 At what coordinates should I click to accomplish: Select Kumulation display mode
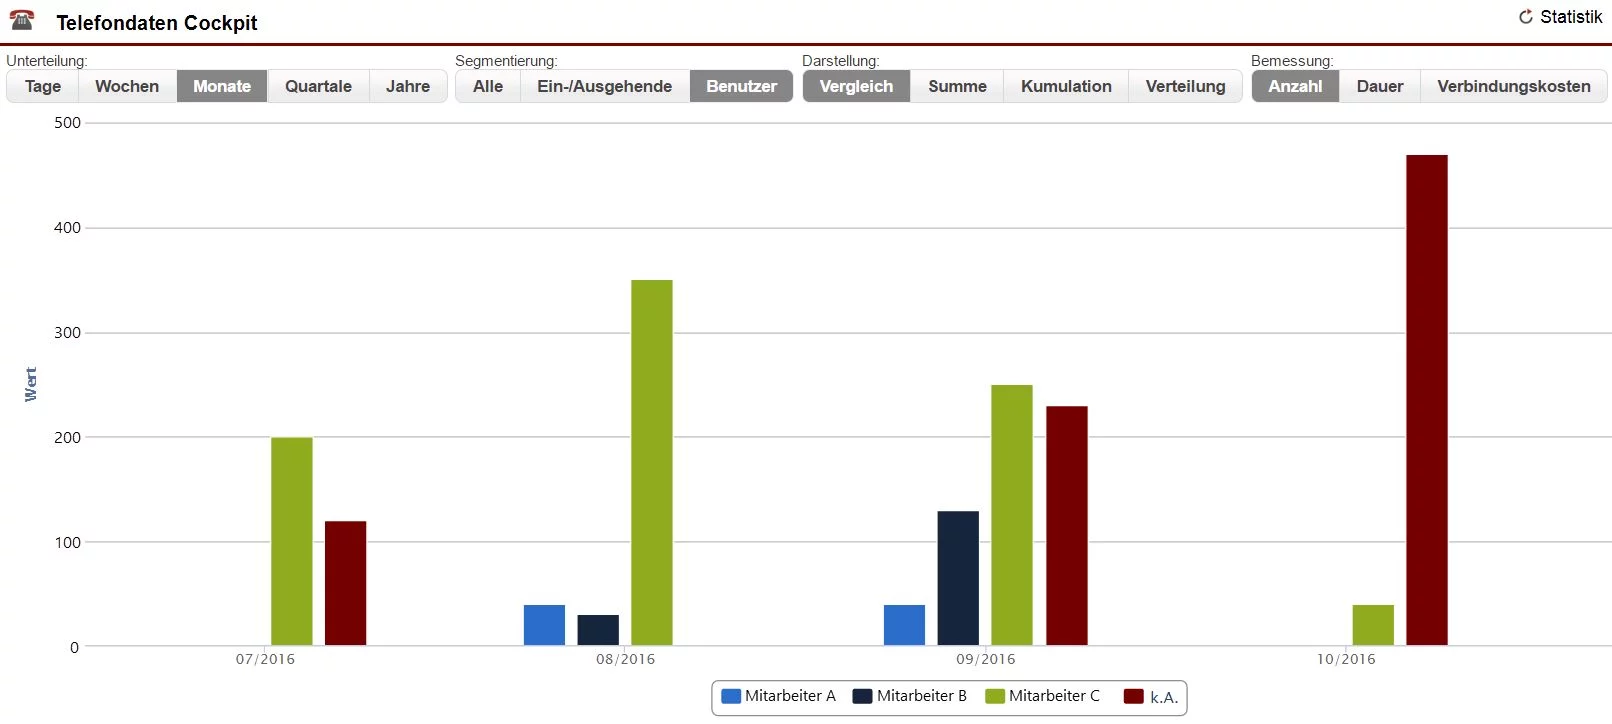click(x=1066, y=86)
